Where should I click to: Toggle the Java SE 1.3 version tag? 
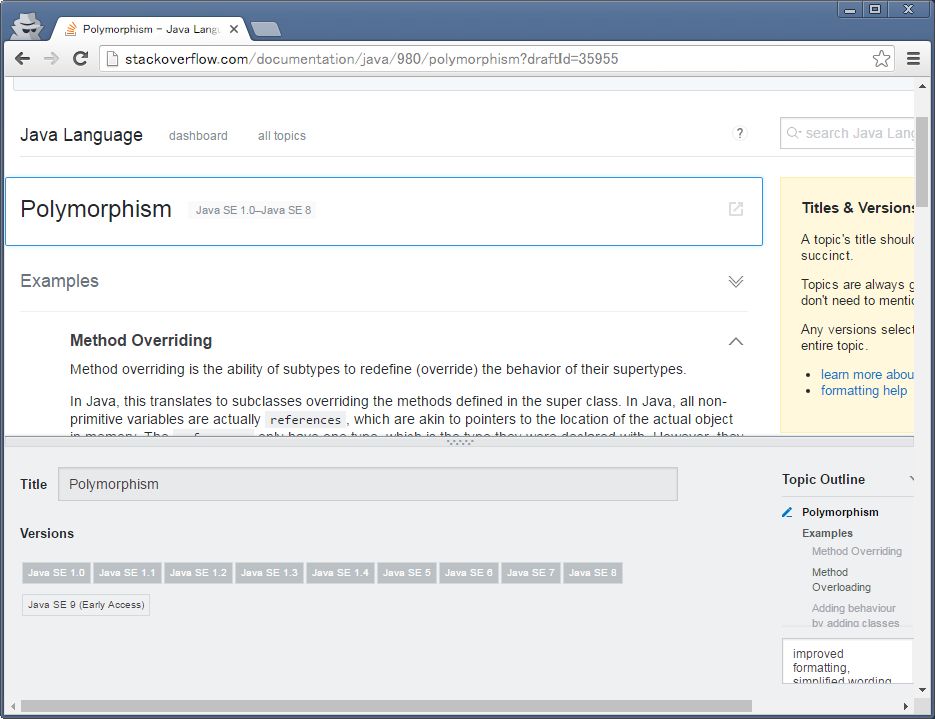point(269,573)
